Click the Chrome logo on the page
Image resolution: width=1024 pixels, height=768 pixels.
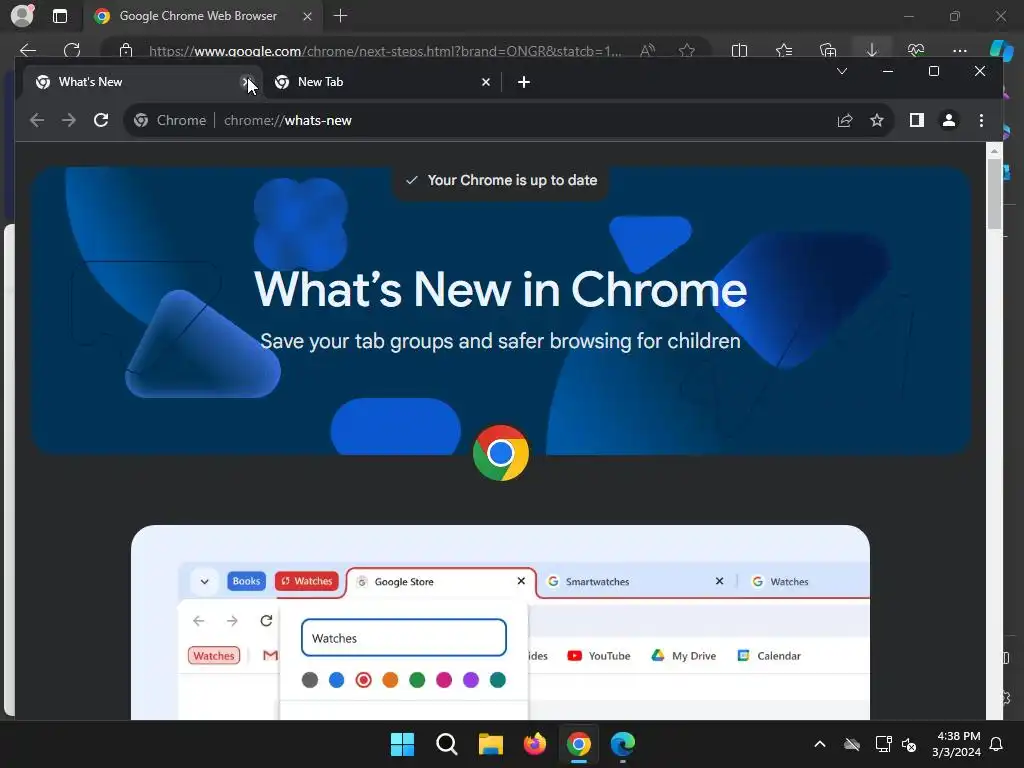coord(501,453)
